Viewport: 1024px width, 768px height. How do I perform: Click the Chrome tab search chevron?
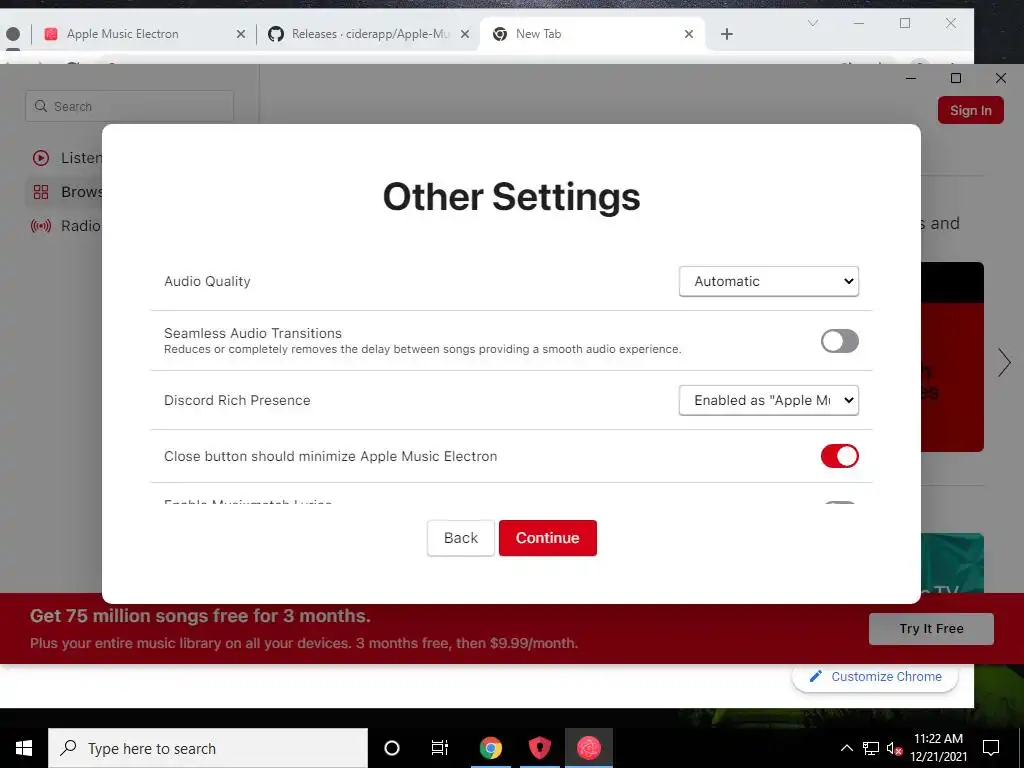click(x=812, y=24)
